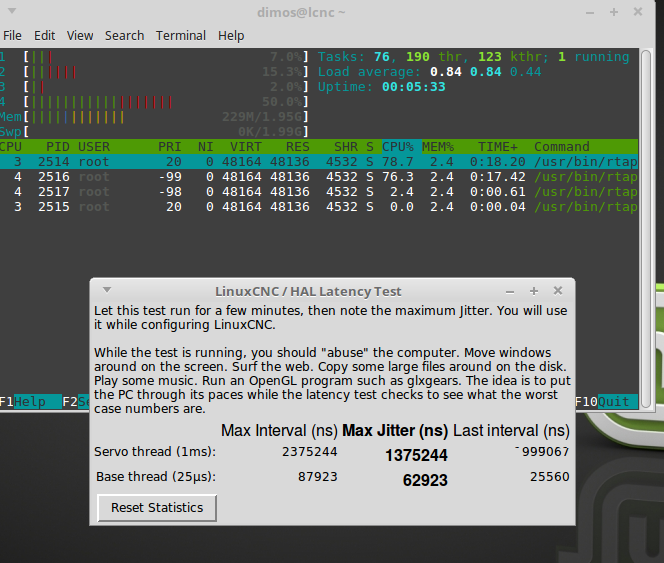Click the Servo thread (1ms) label

155,452
